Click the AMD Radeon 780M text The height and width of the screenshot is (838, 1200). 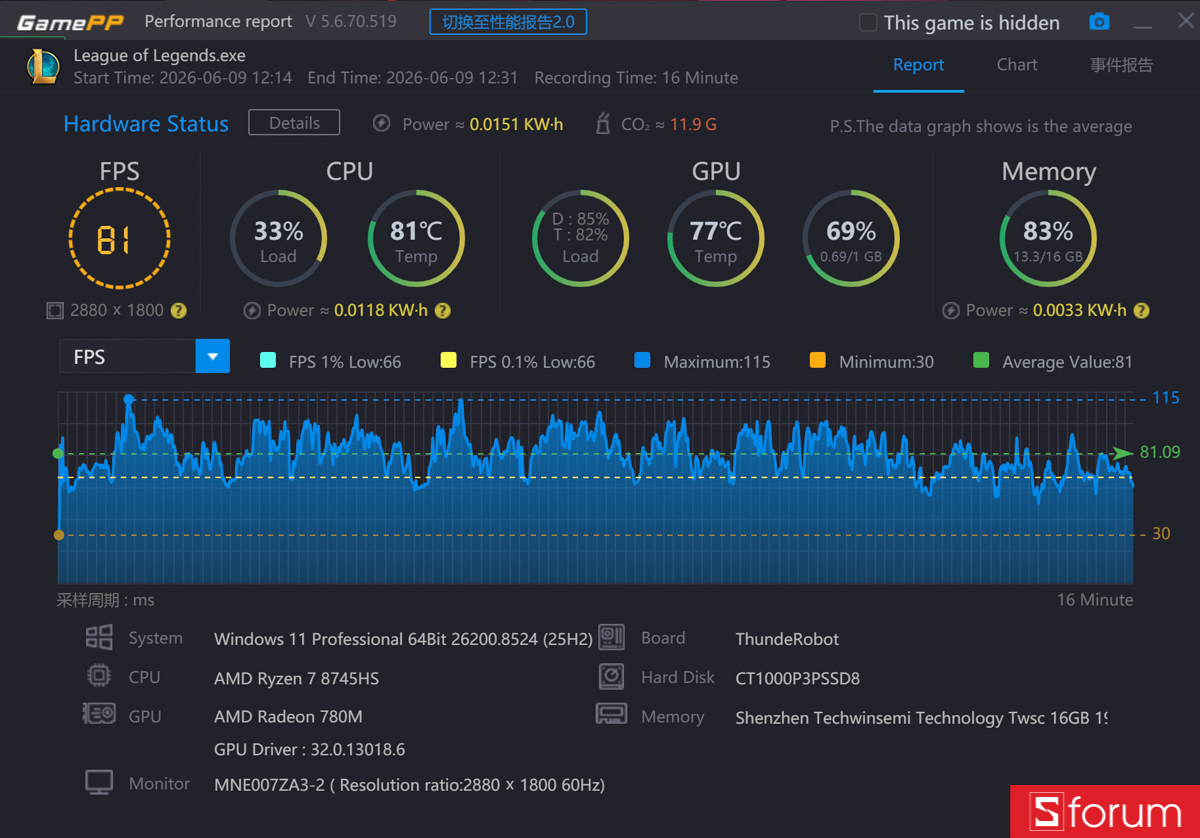click(x=288, y=717)
